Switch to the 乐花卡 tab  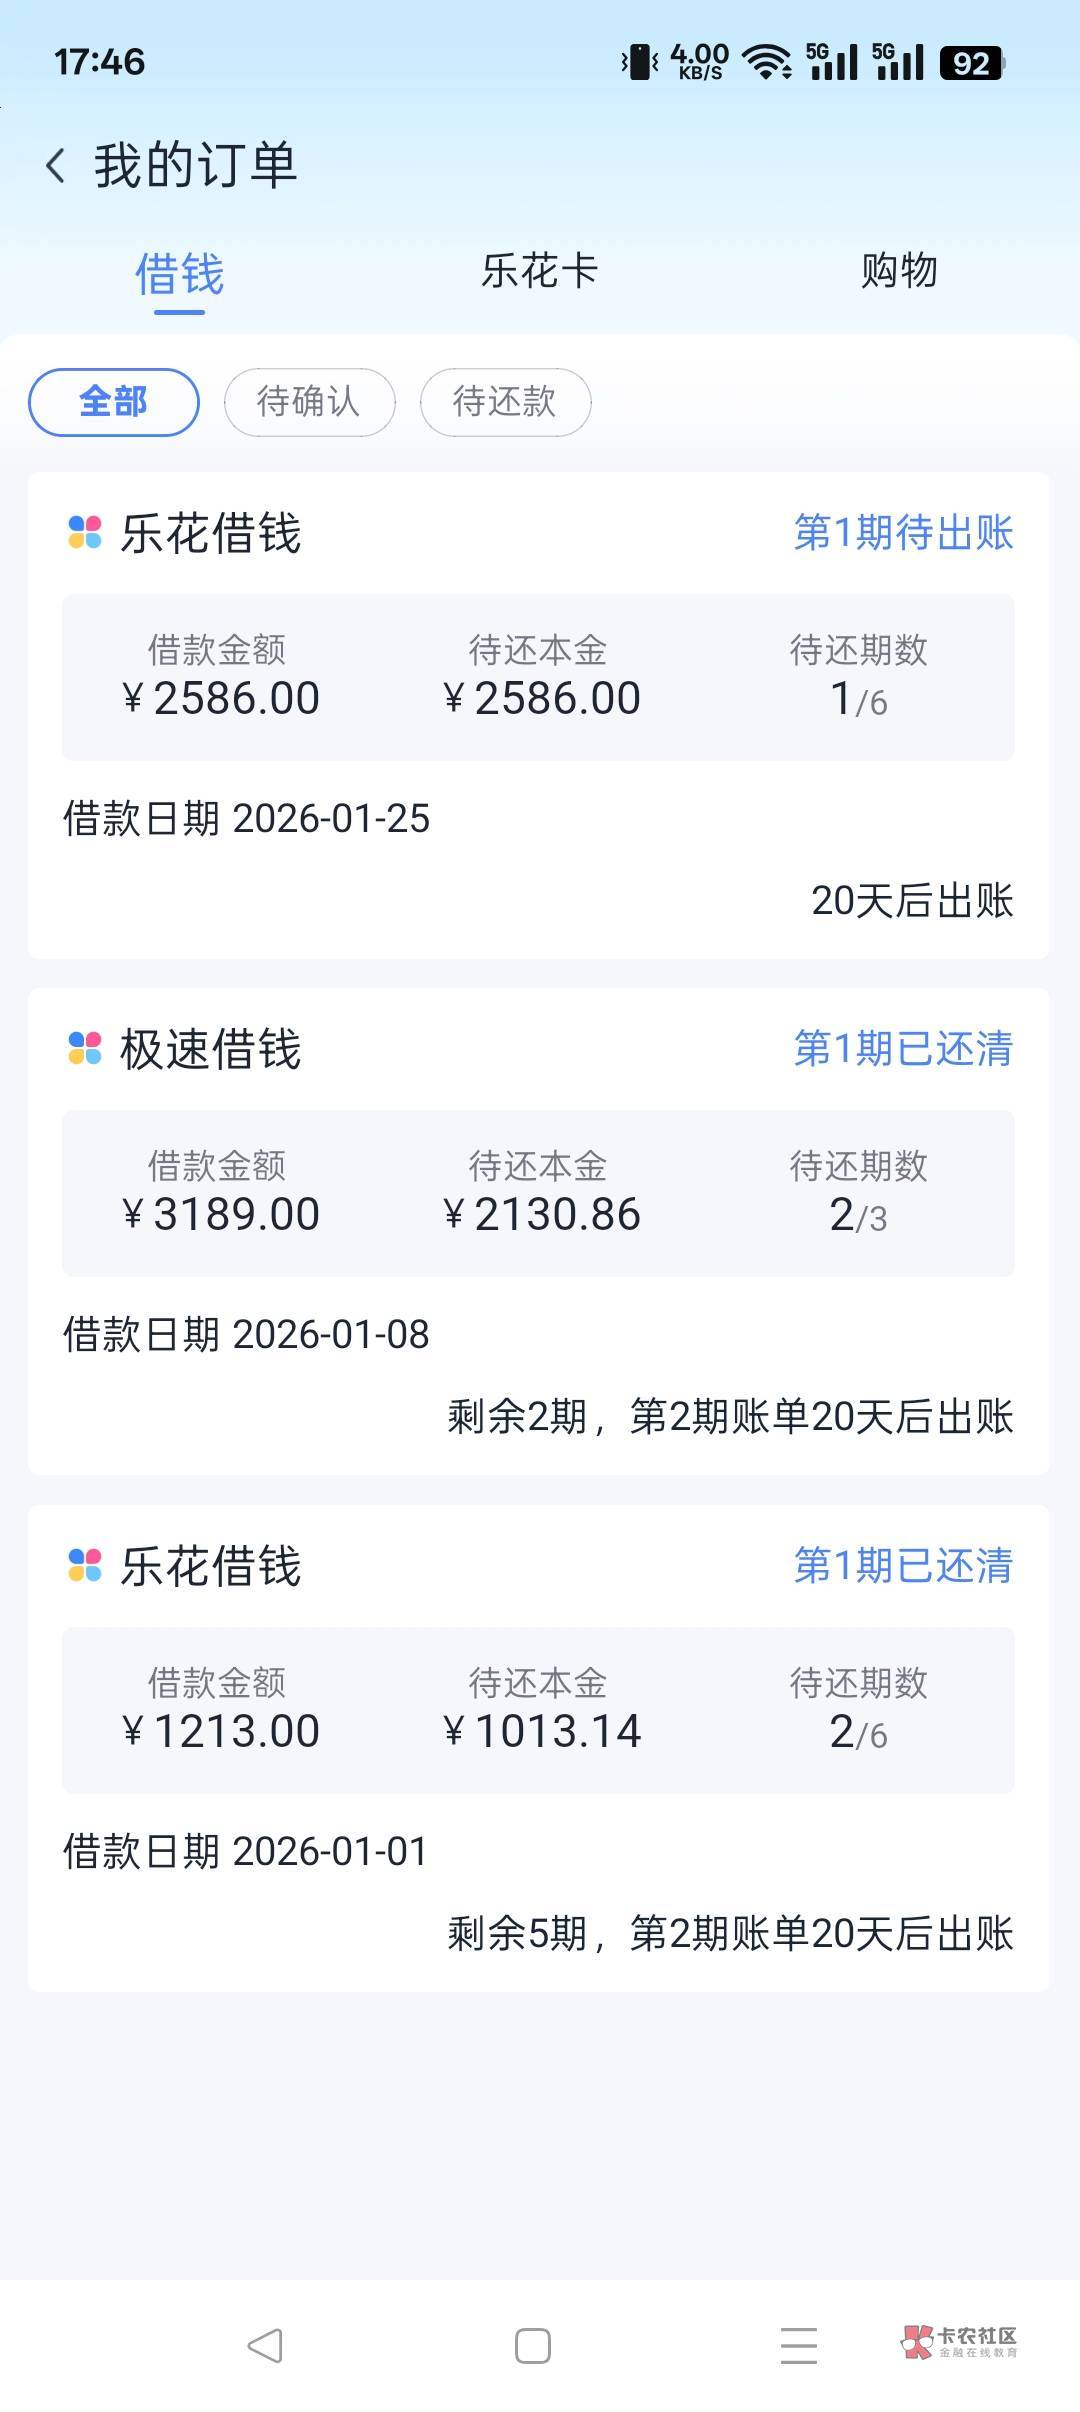coord(539,271)
